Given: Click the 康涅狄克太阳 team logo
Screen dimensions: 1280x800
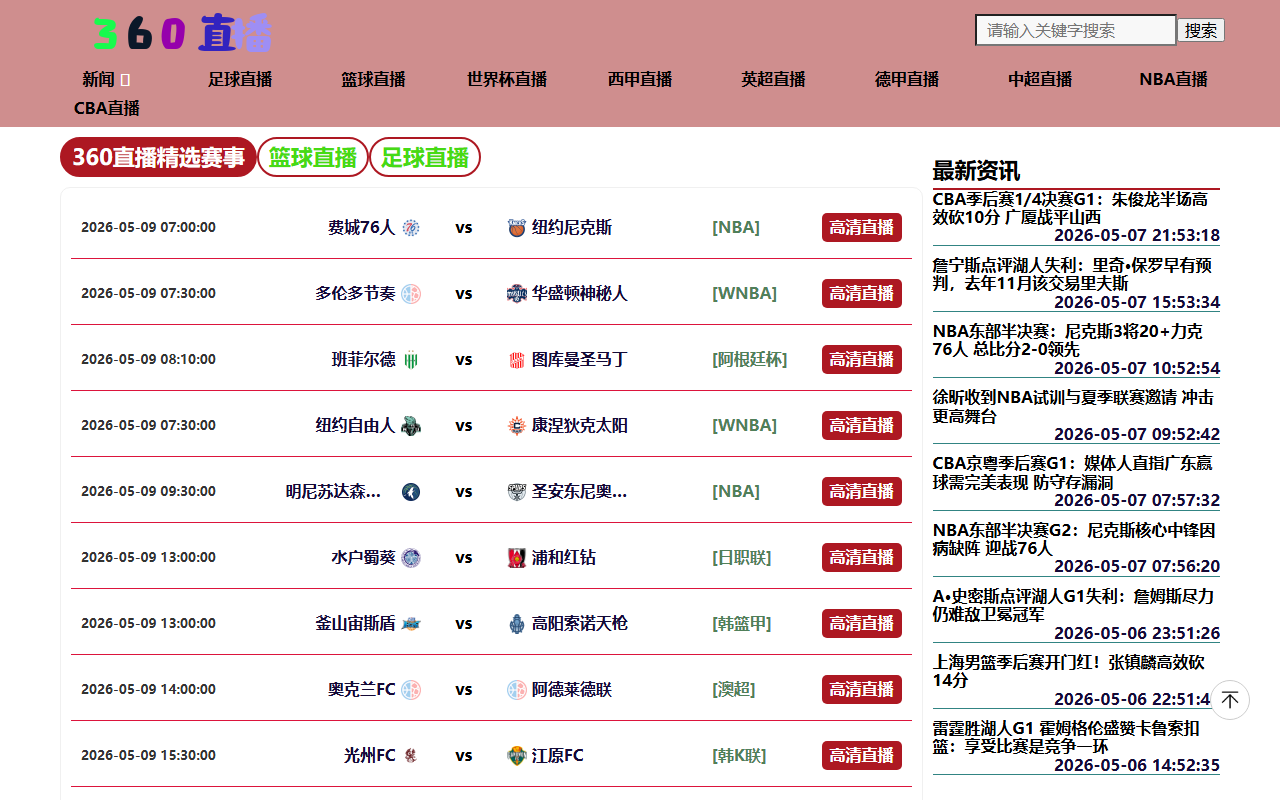Looking at the screenshot, I should tap(516, 426).
